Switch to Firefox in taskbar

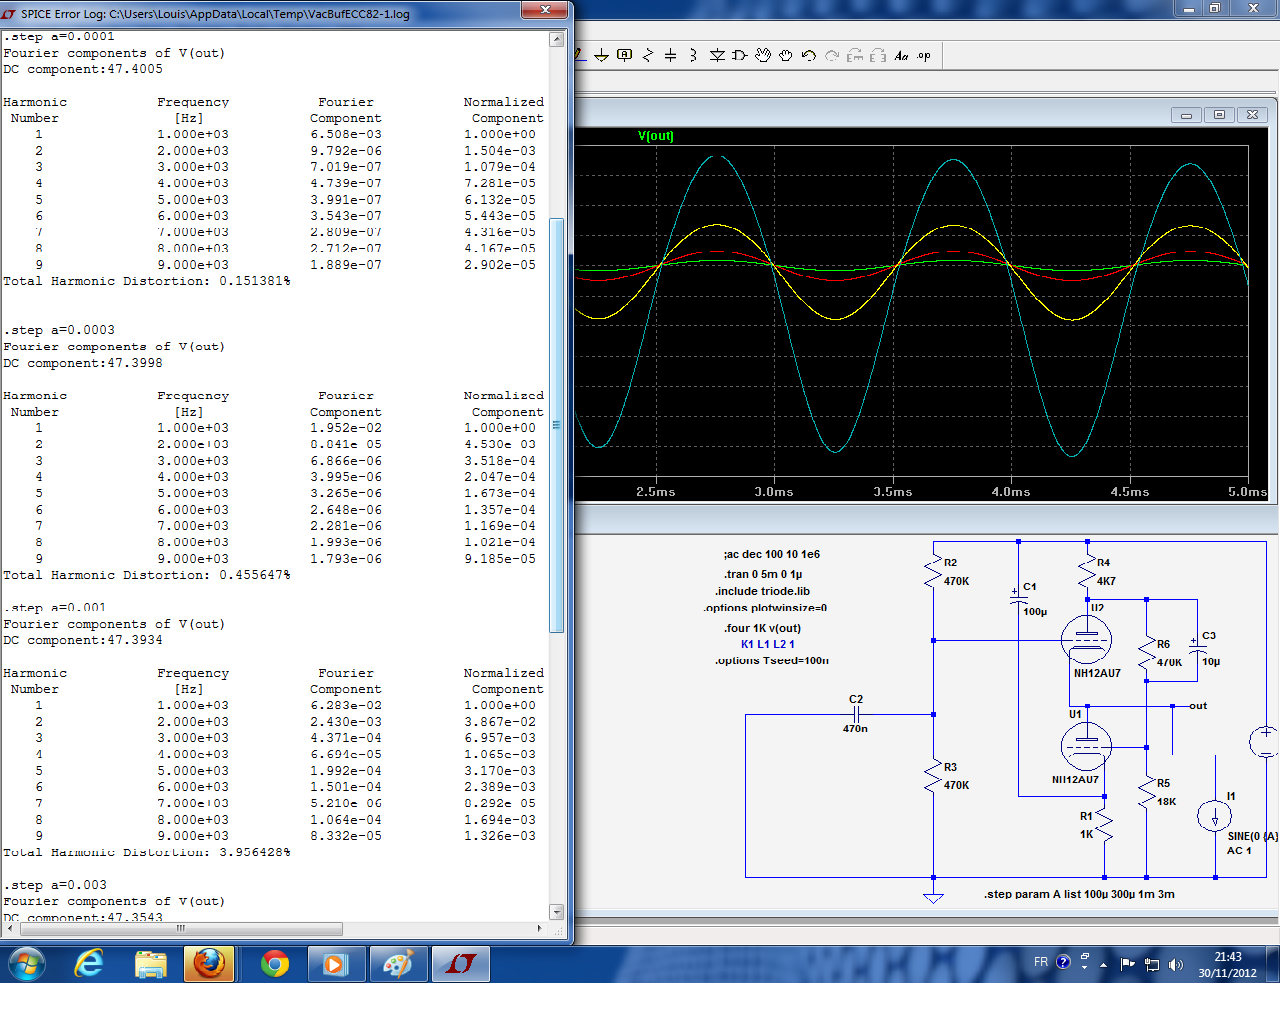(210, 964)
